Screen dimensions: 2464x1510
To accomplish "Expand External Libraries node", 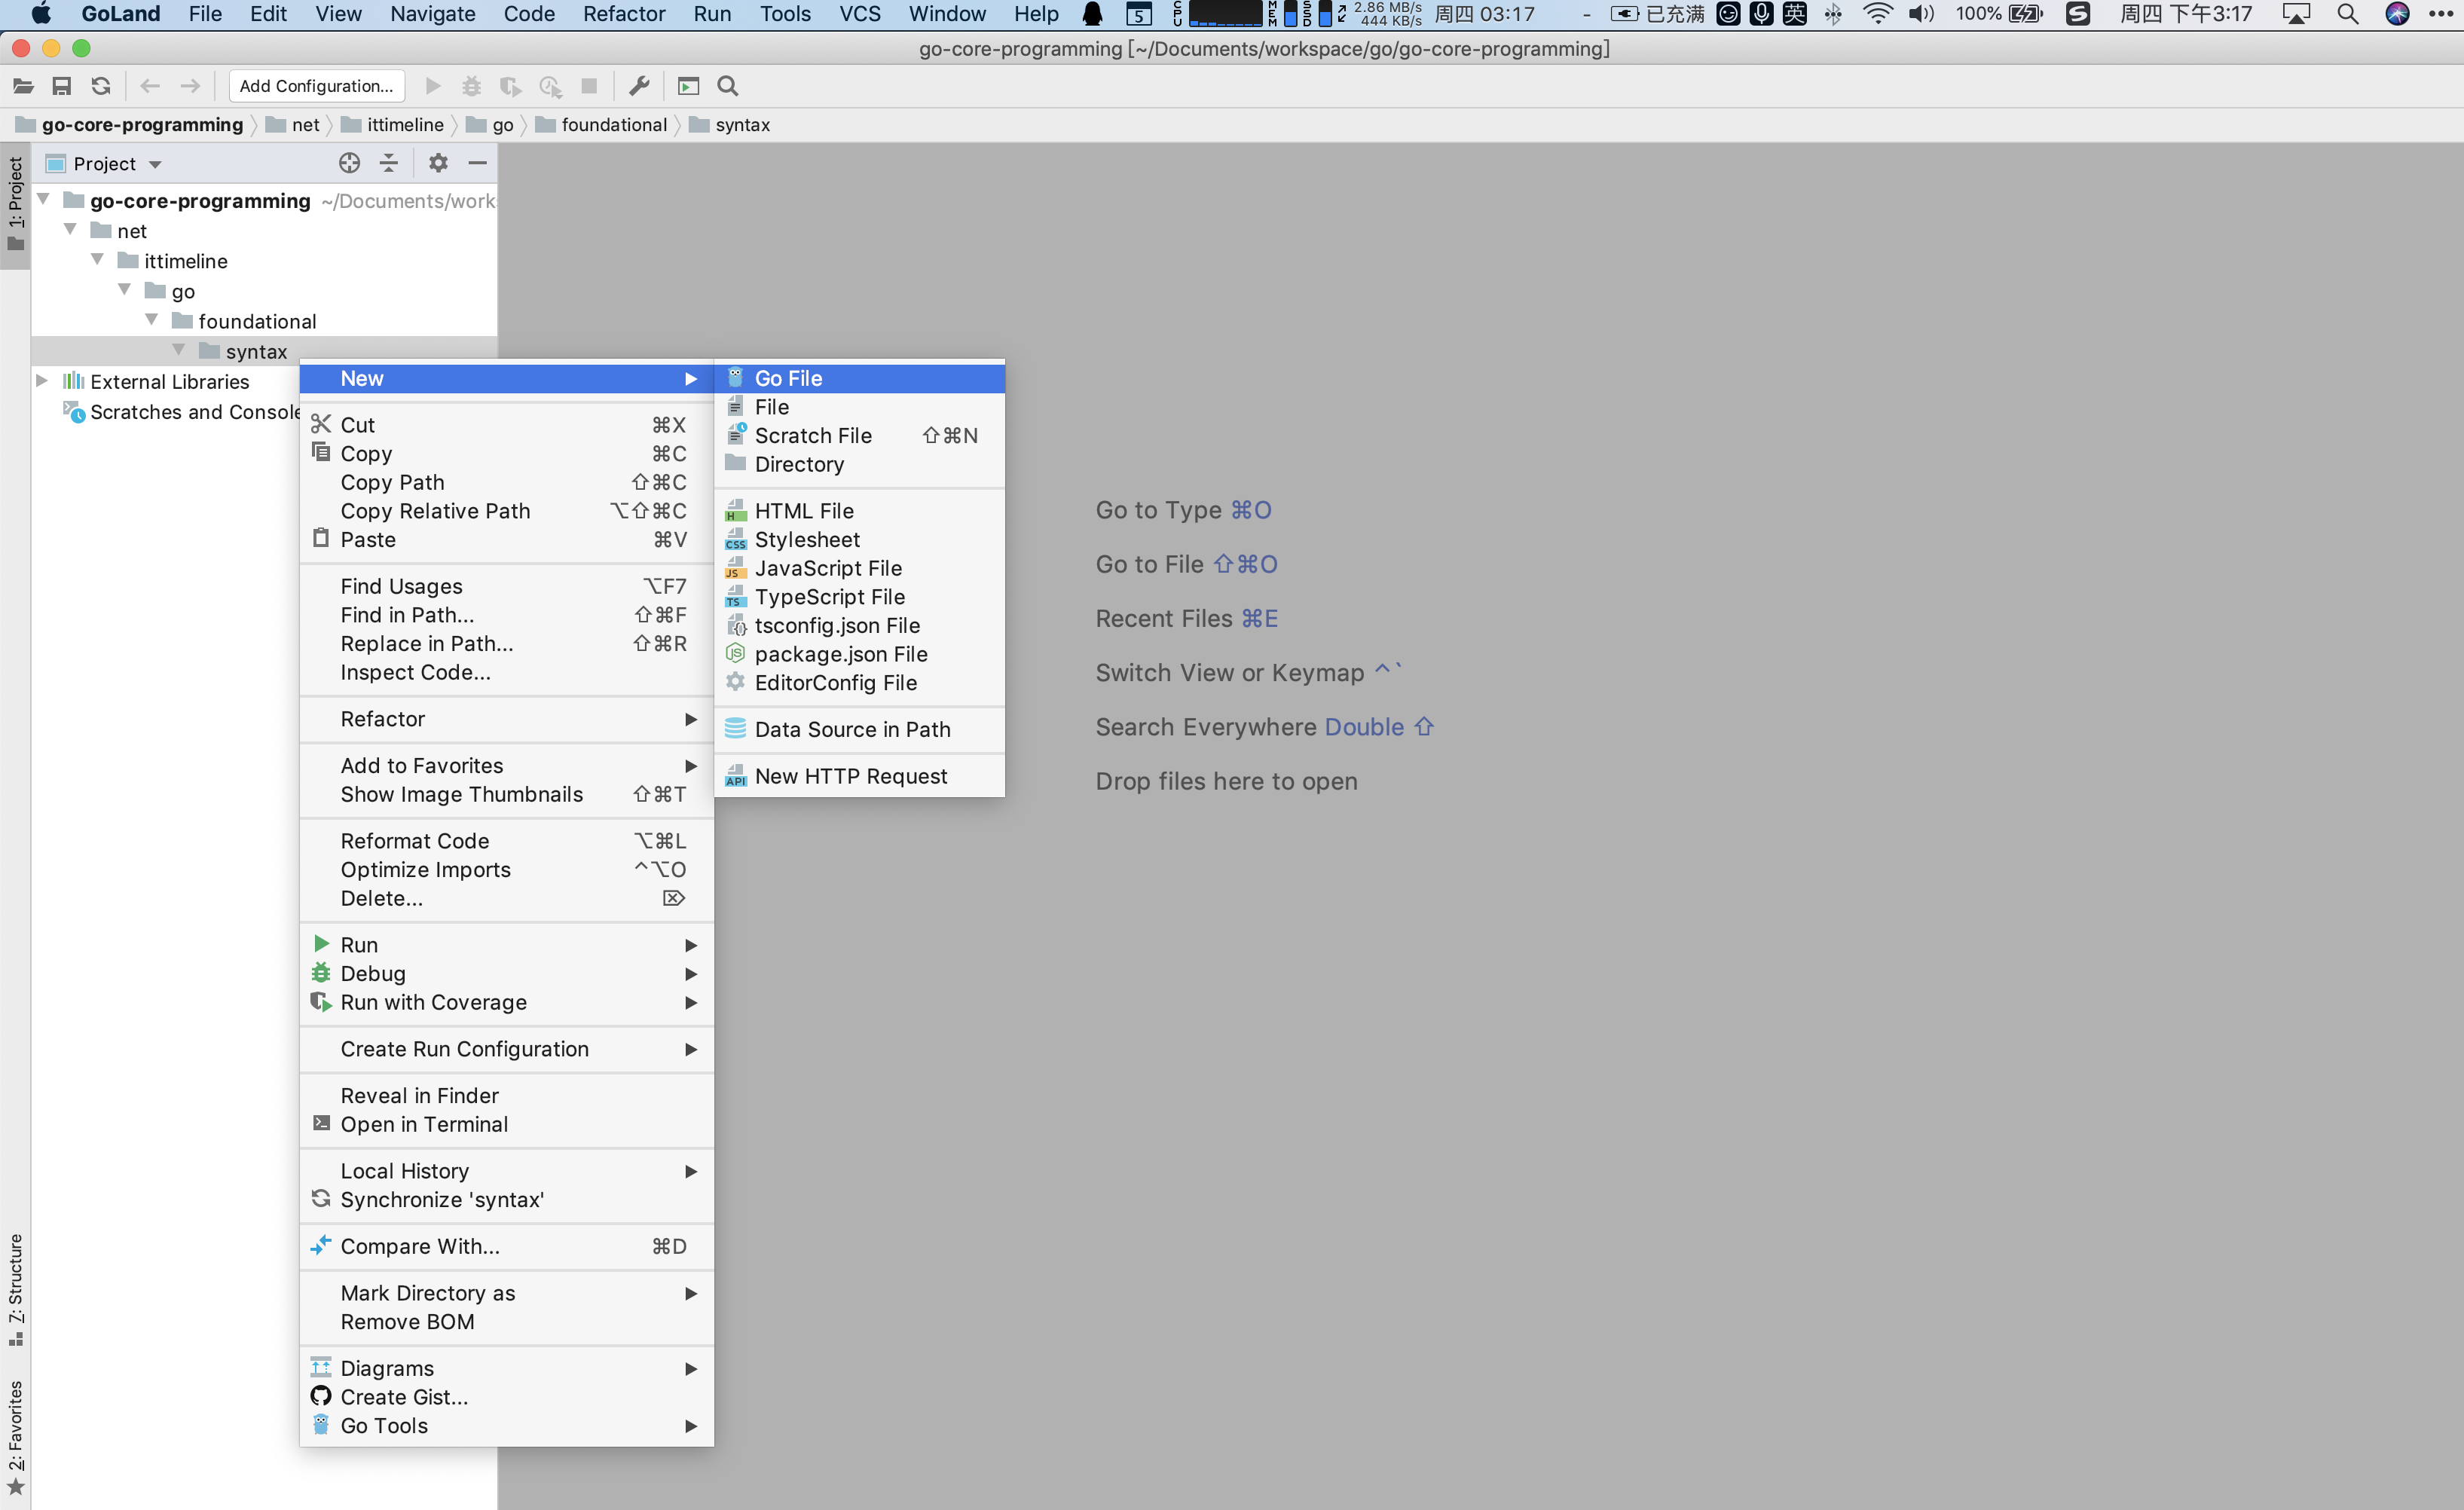I will click(42, 382).
